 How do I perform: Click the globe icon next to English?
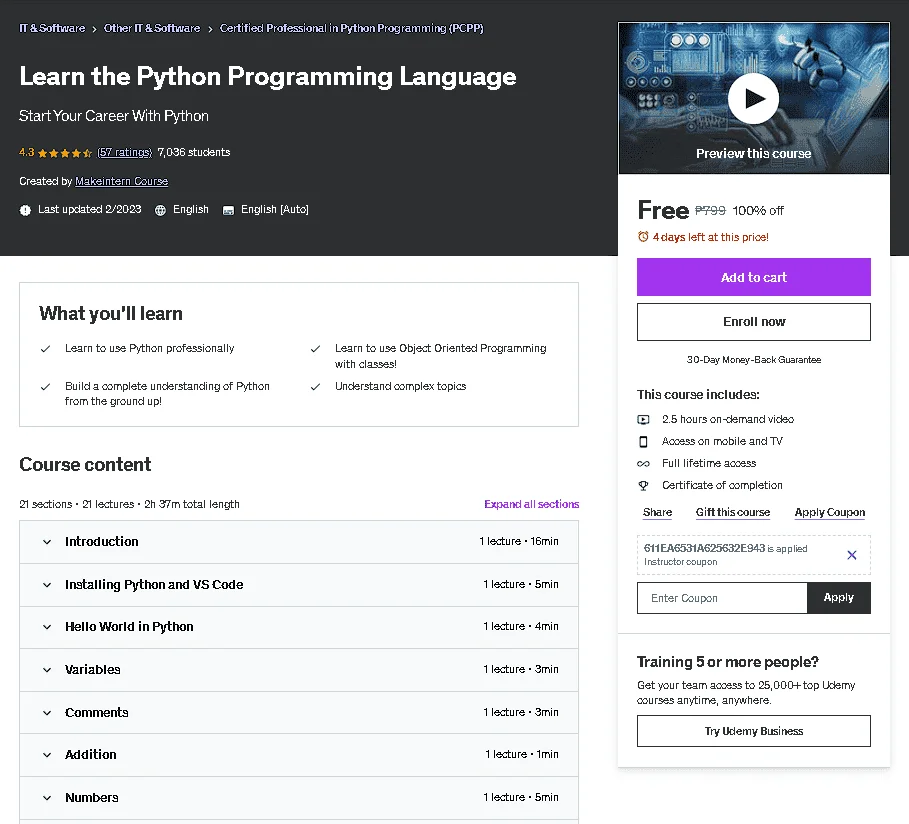[161, 210]
